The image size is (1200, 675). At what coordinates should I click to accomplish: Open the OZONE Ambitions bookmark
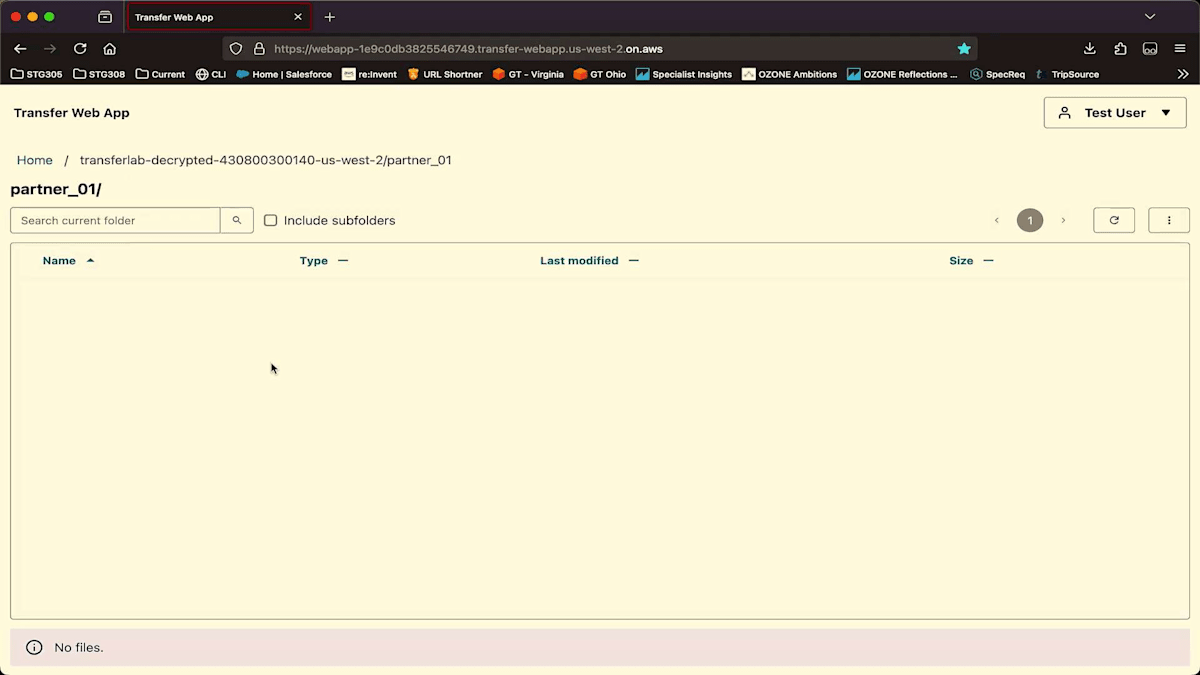pyautogui.click(x=790, y=74)
